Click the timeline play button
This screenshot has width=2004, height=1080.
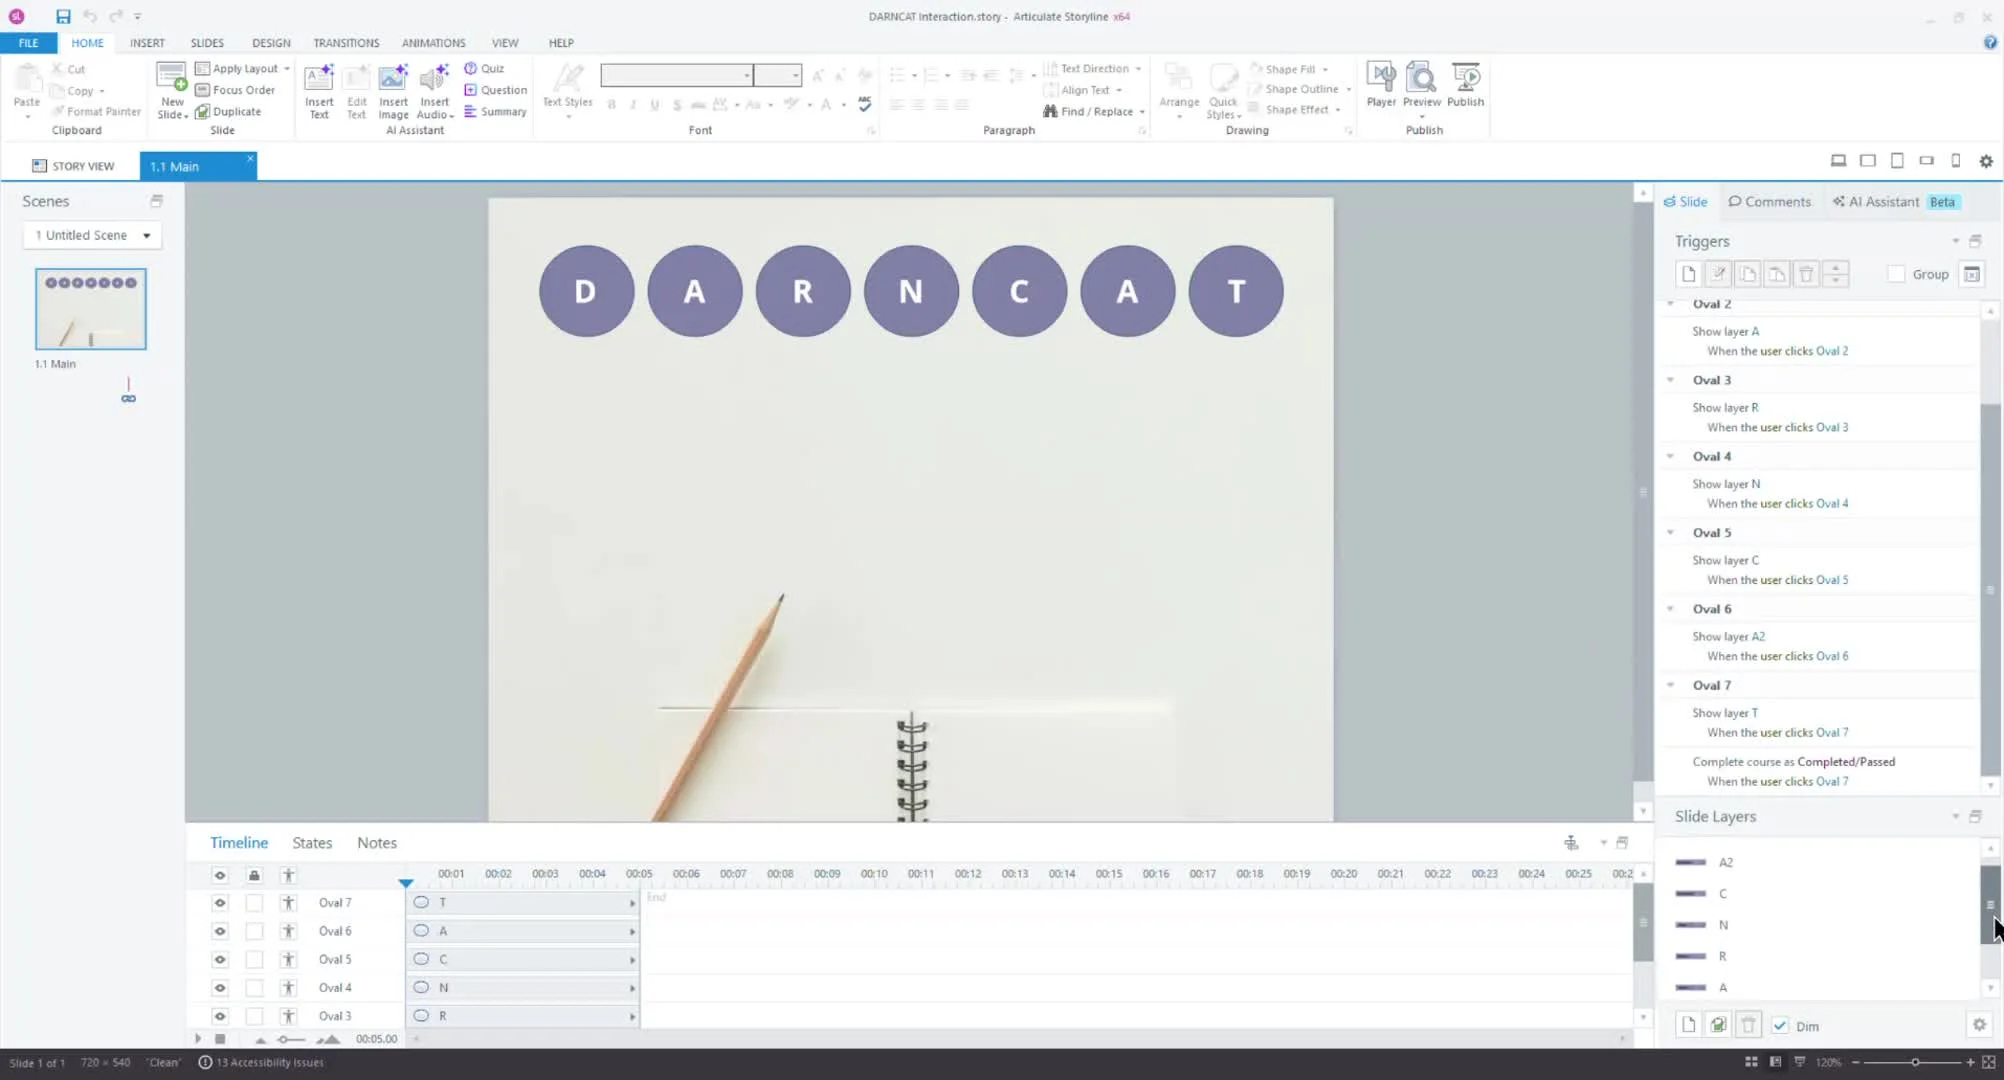pyautogui.click(x=197, y=1039)
